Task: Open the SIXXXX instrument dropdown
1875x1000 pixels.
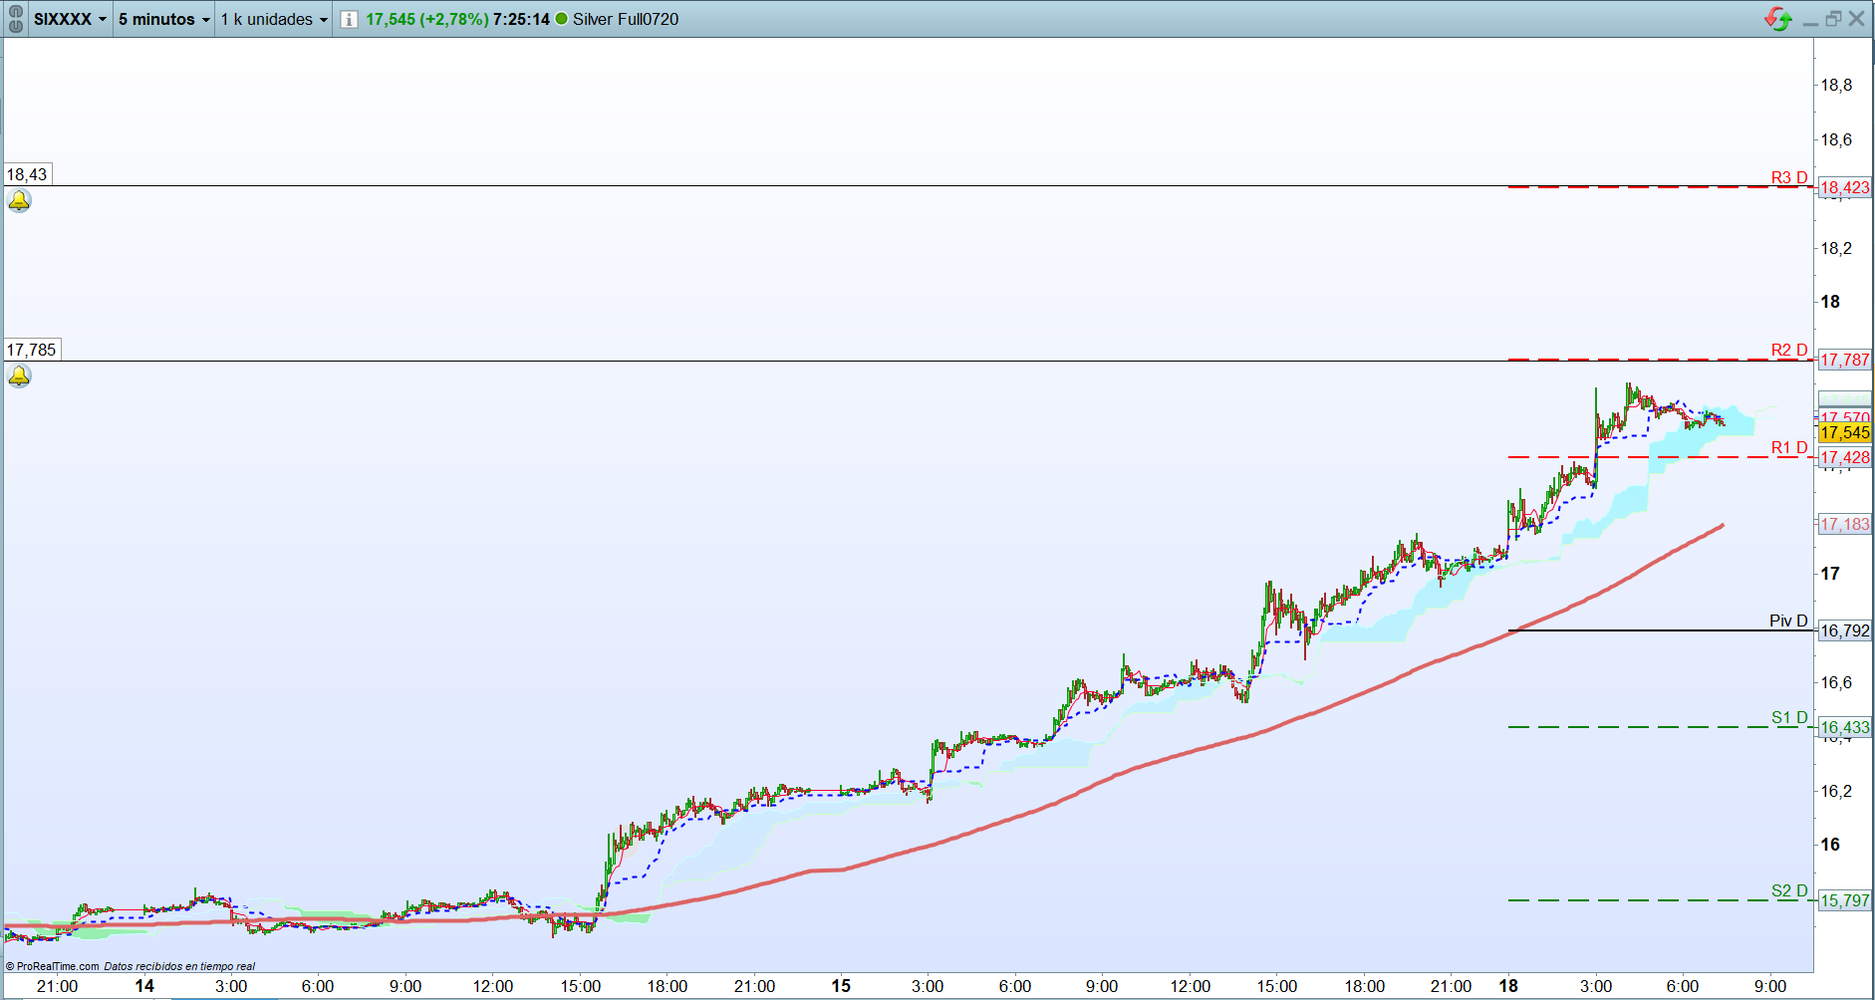Action: point(70,19)
